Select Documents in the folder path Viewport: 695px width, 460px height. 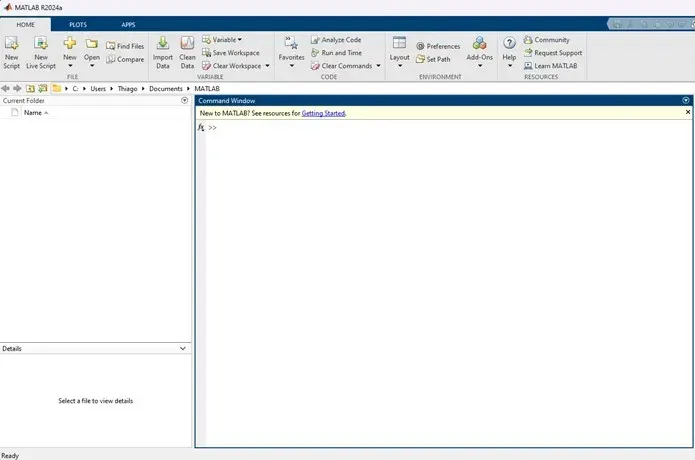166,89
